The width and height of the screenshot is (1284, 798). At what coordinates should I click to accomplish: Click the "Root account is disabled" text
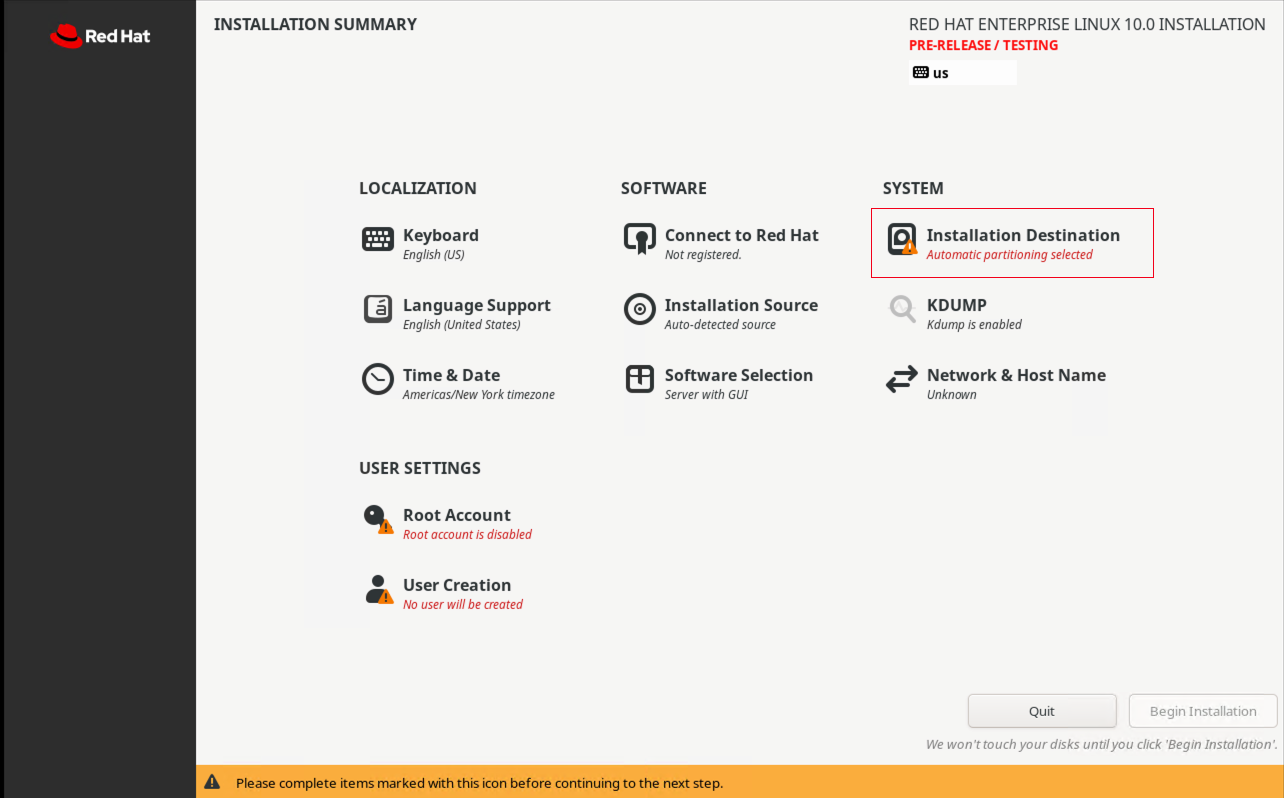[x=467, y=535]
